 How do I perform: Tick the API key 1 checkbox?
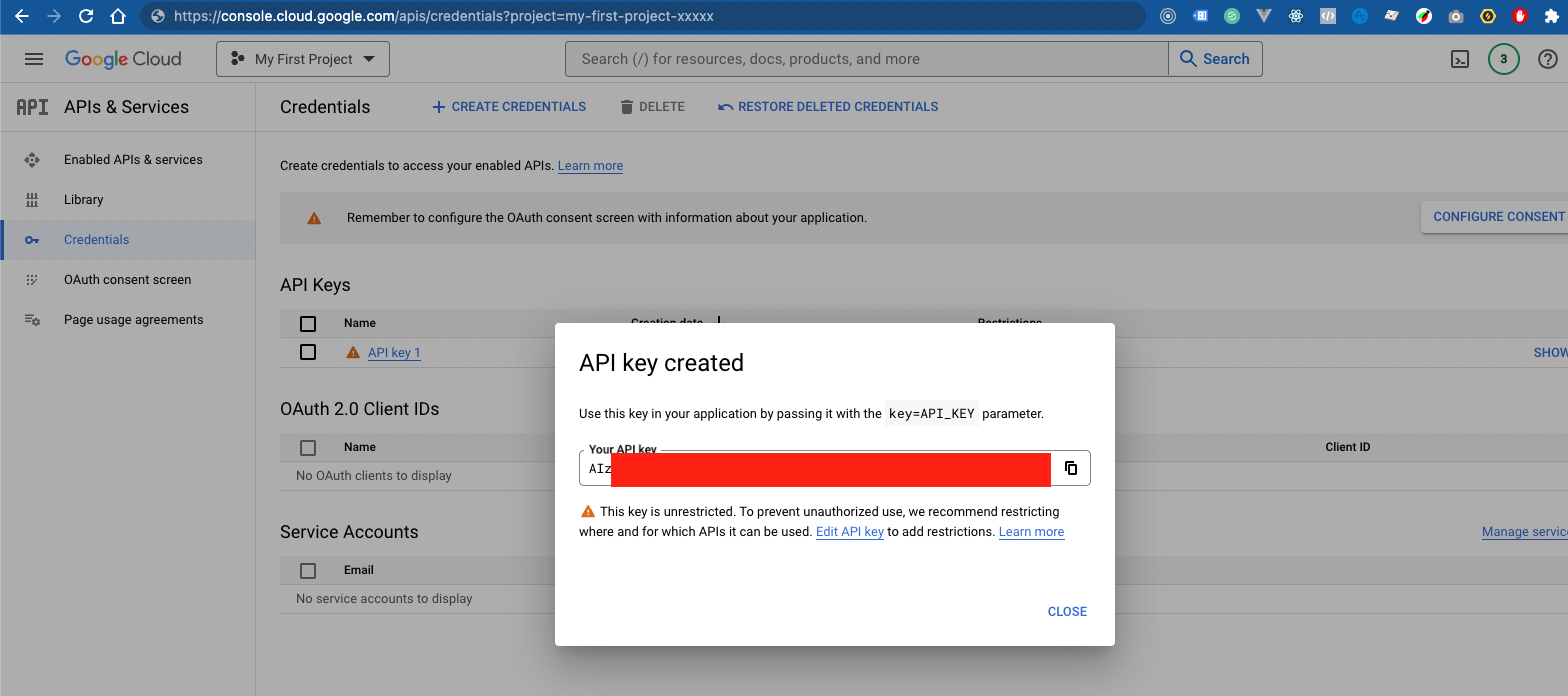click(308, 352)
